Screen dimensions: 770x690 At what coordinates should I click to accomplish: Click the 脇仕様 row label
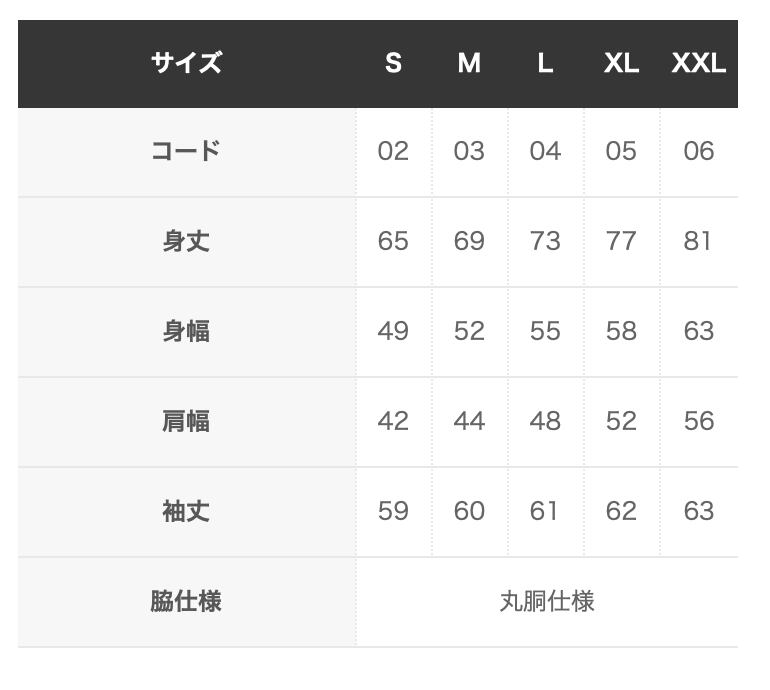[x=186, y=602]
